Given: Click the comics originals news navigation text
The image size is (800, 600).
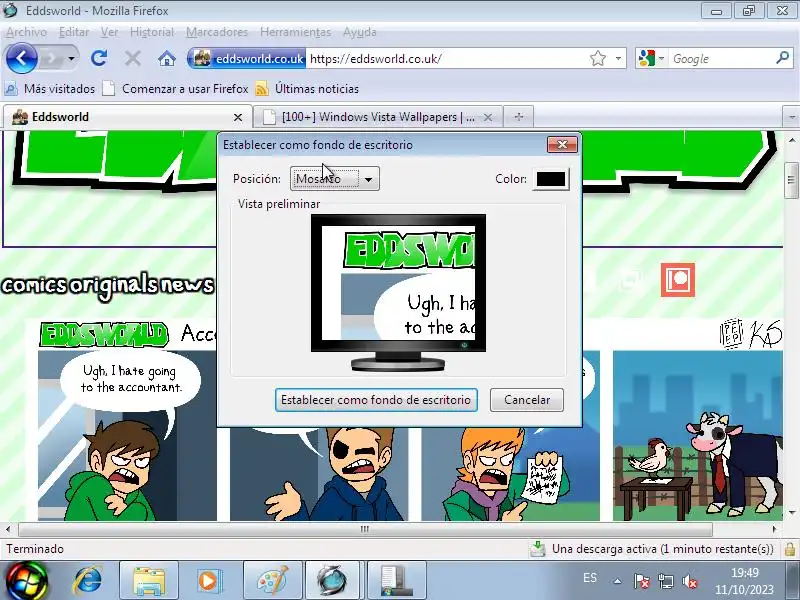Looking at the screenshot, I should click(108, 285).
